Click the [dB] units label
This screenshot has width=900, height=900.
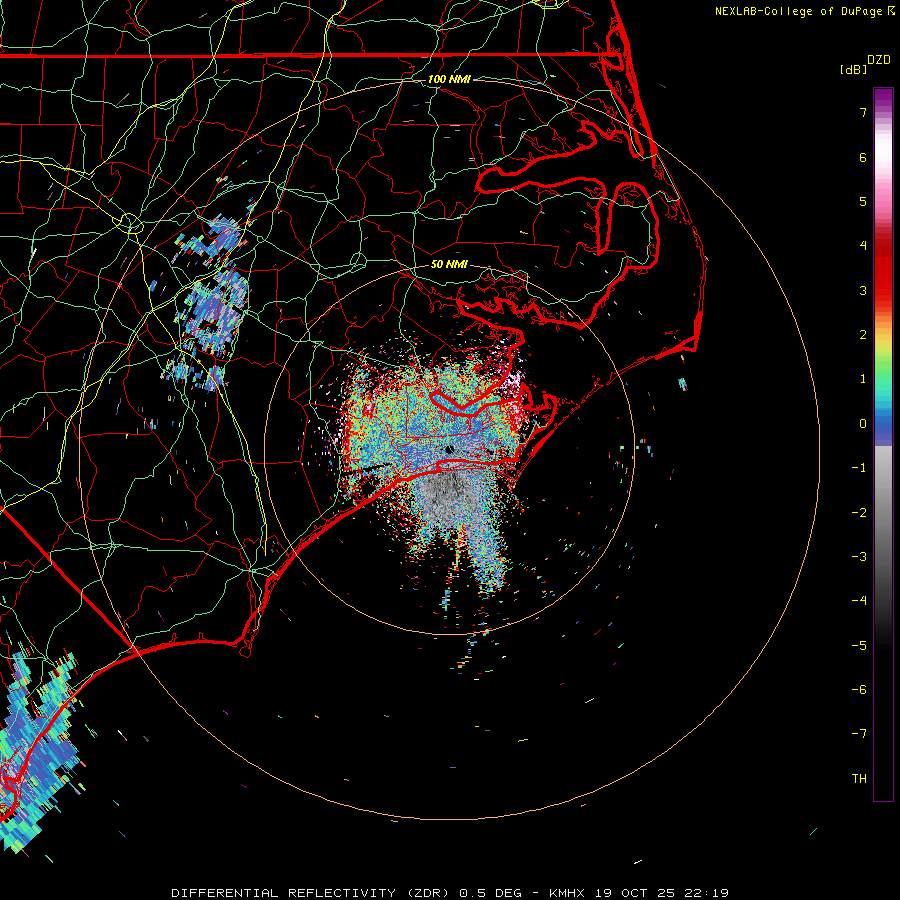[854, 69]
